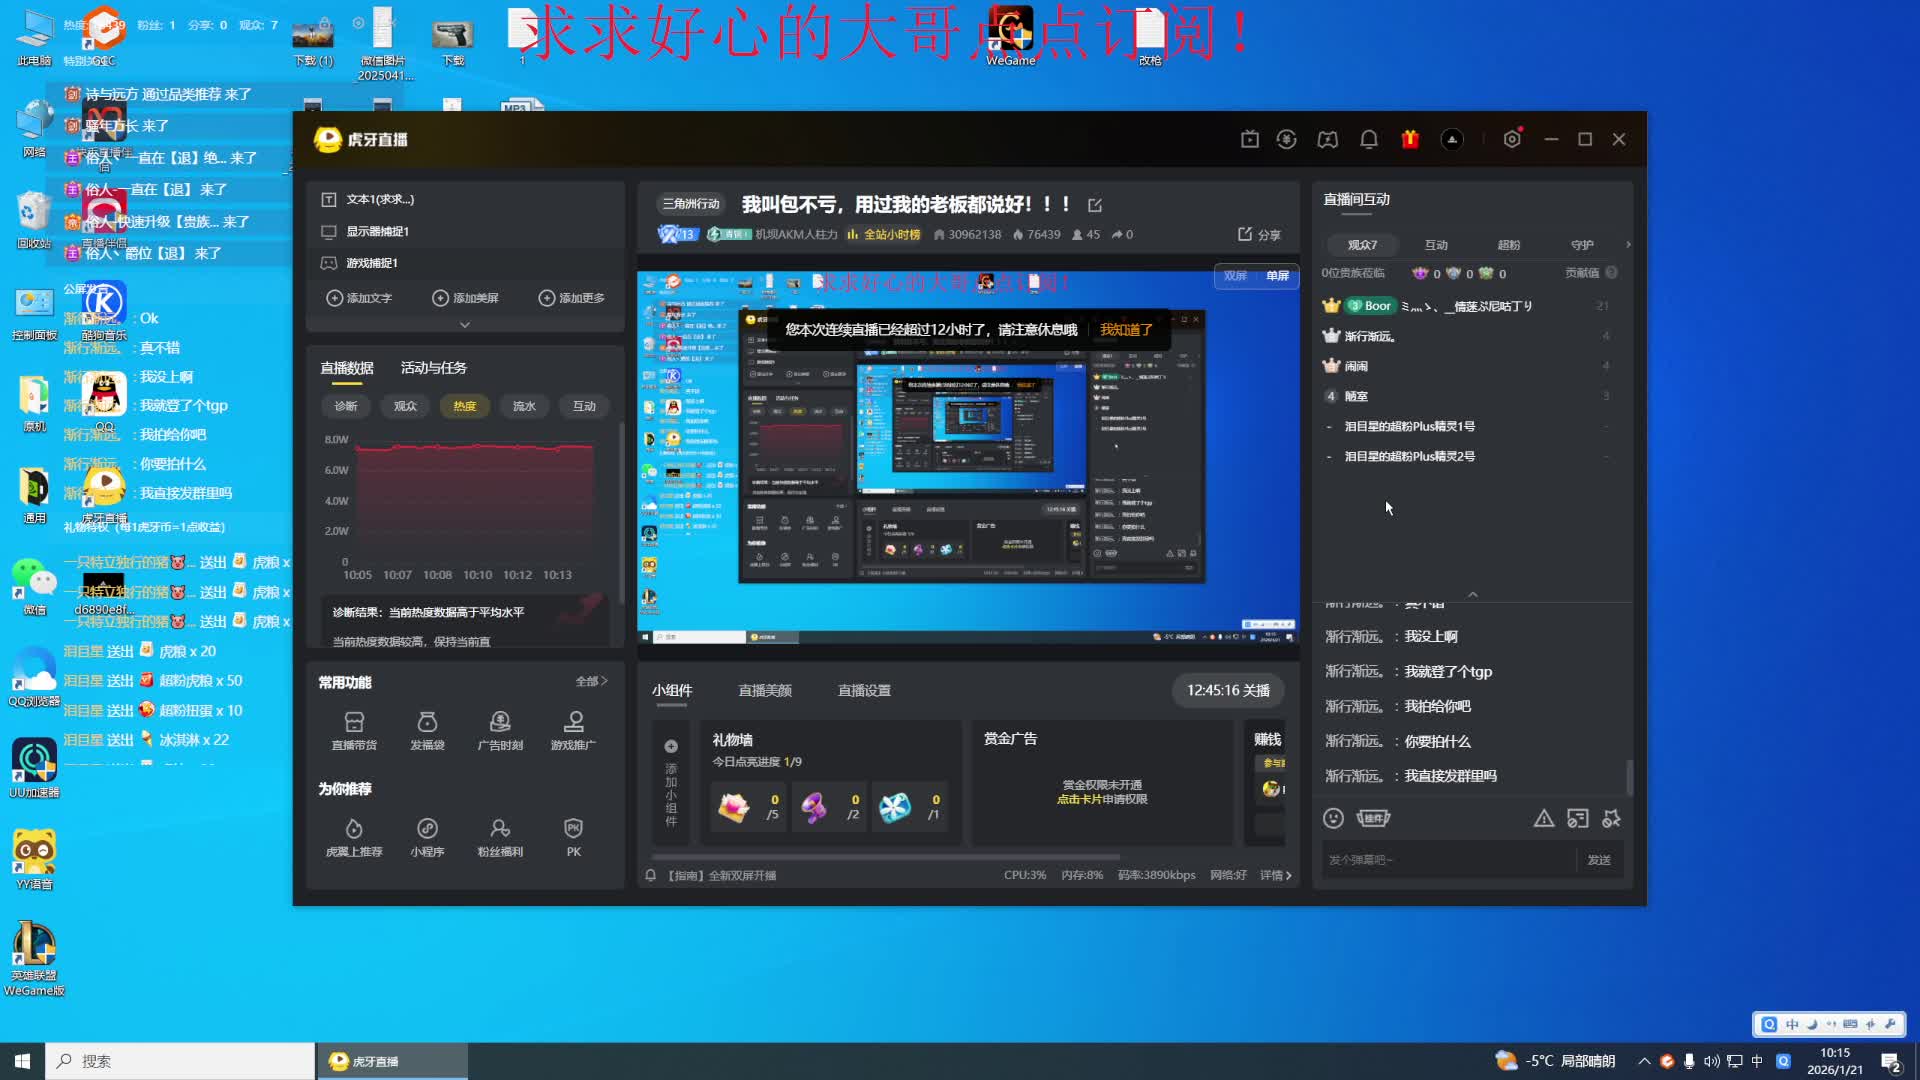The image size is (1920, 1080).
Task: Expand more audience tabs with right arrow
Action: click(x=1628, y=245)
